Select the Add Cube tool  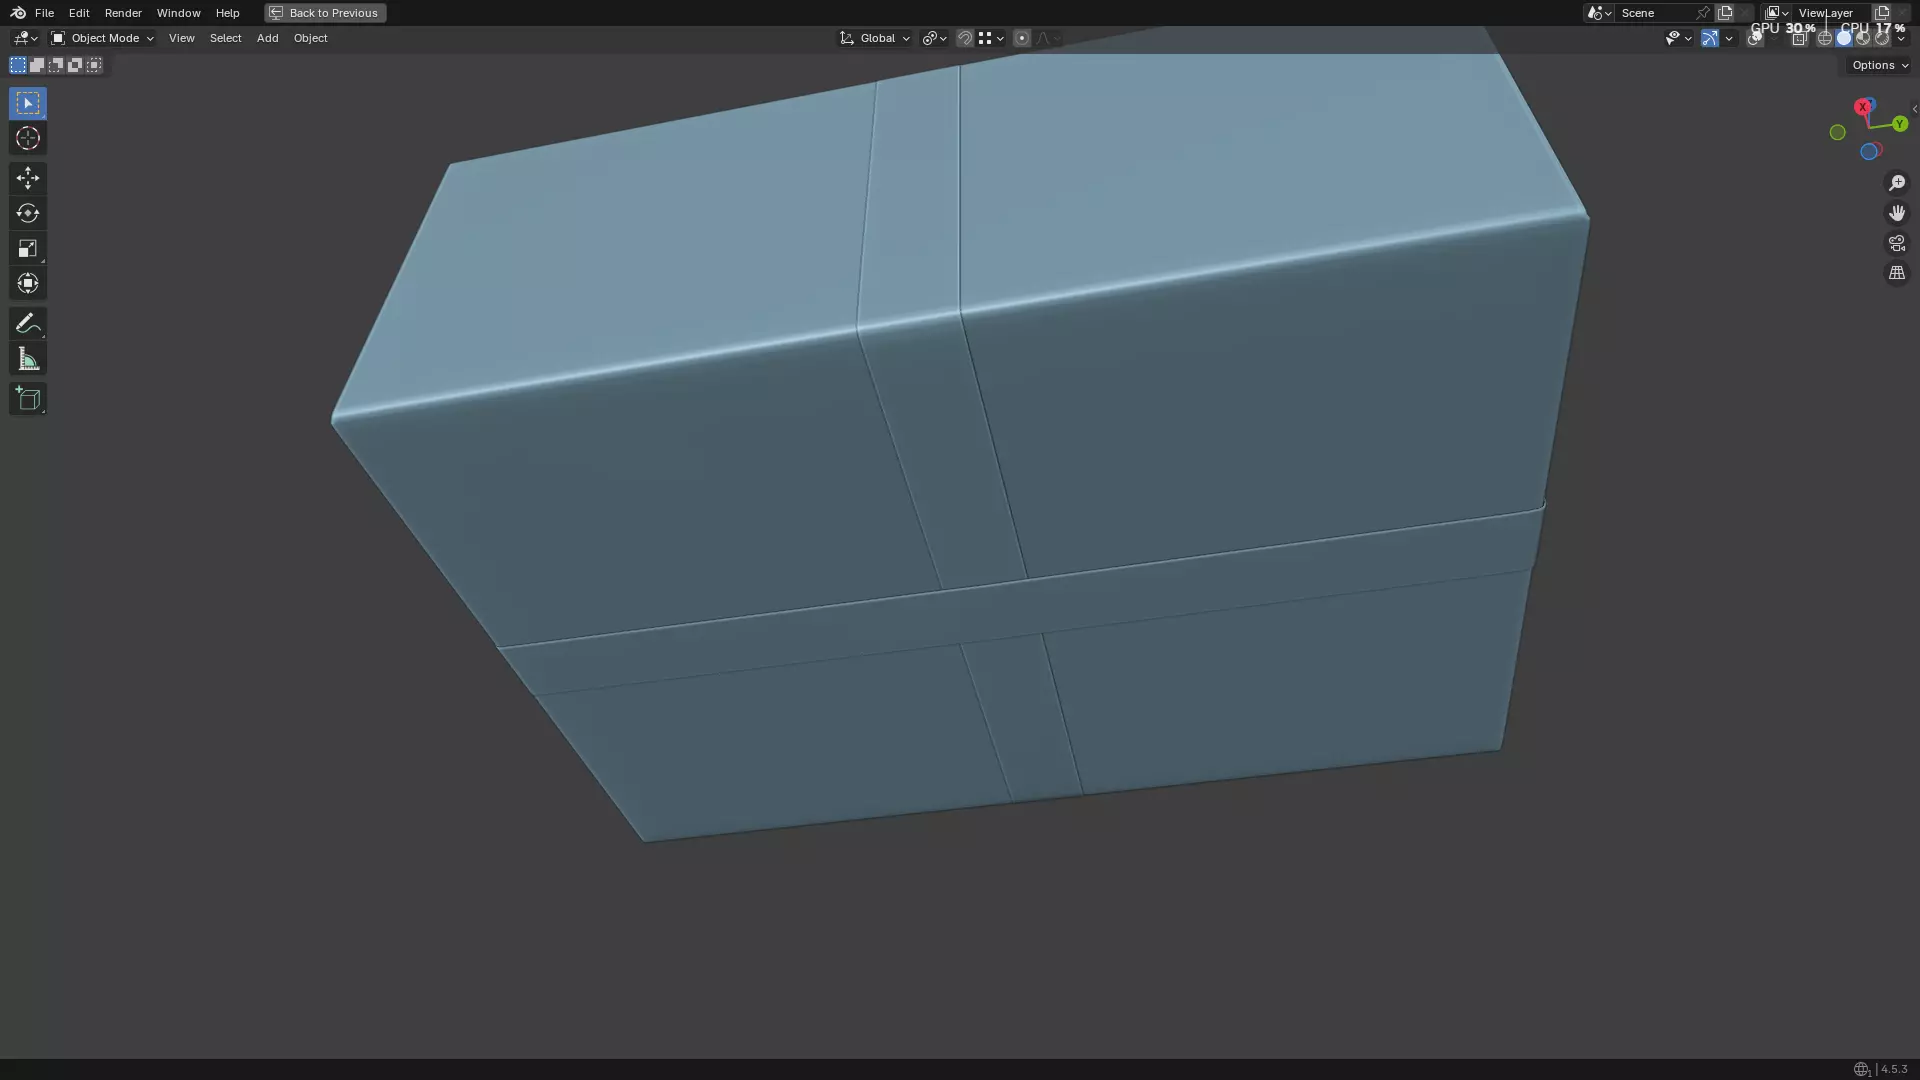pos(28,399)
